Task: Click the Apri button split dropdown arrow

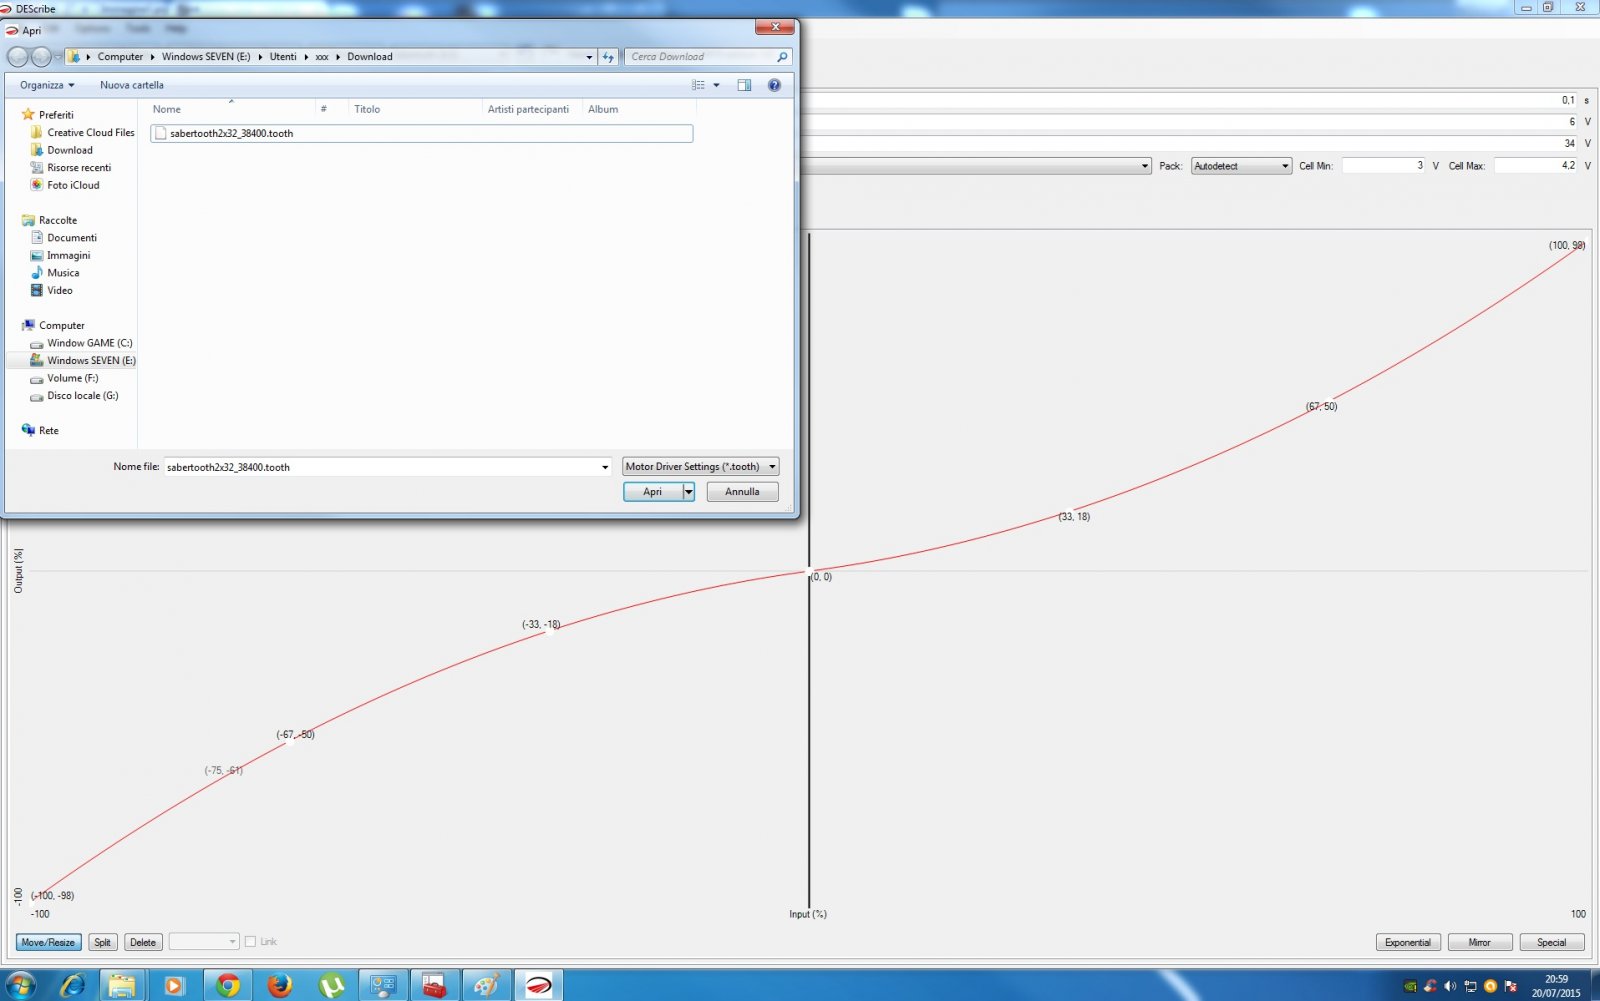Action: tap(688, 492)
